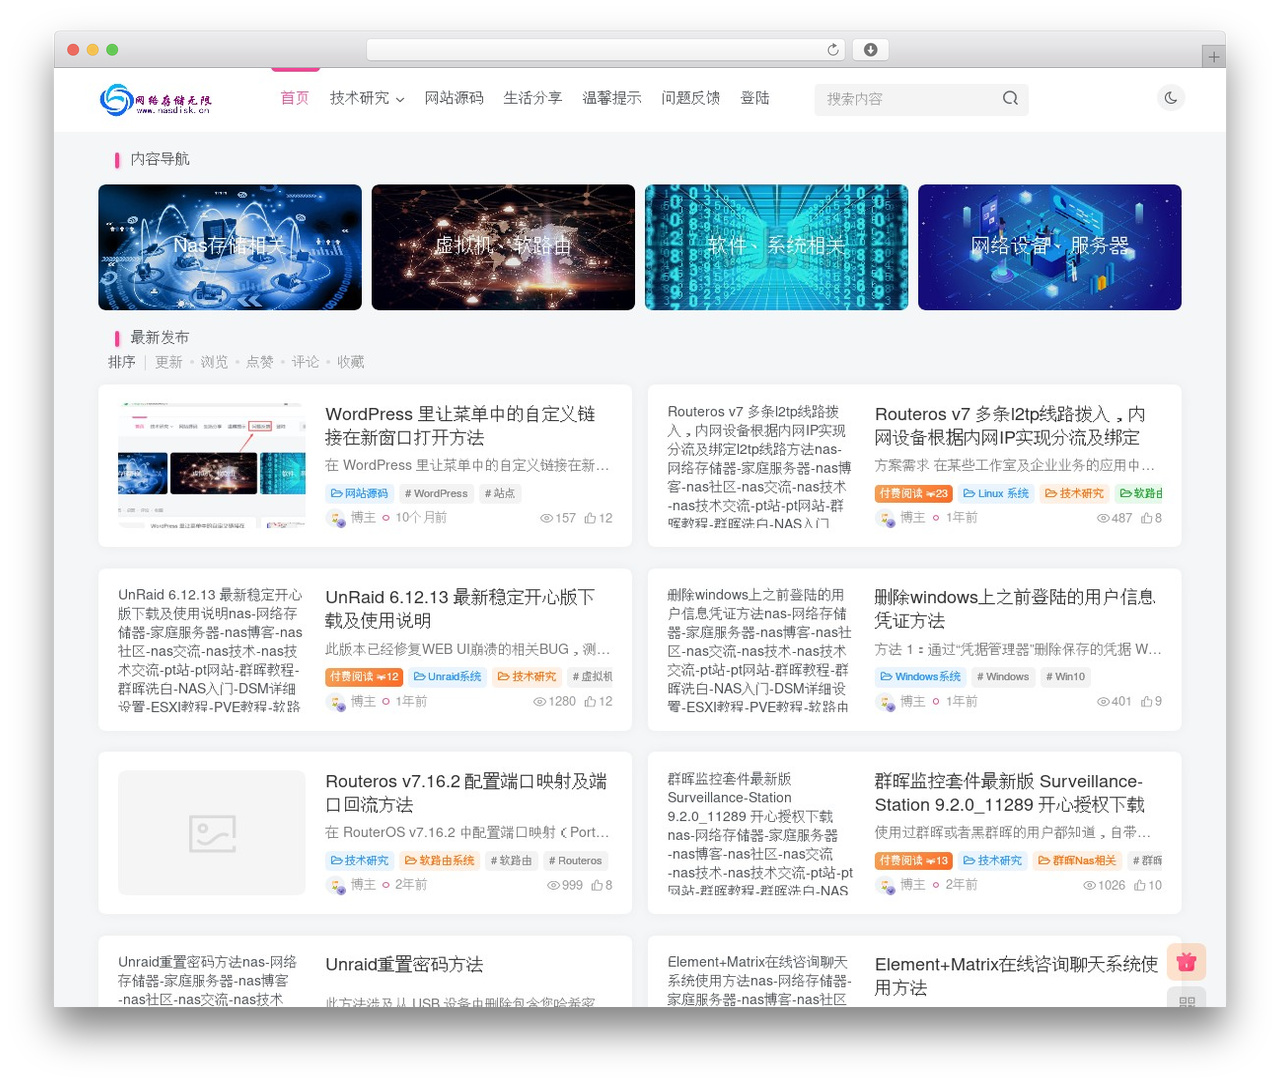Viewport: 1280px width, 1084px height.
Task: Click Windows系统 category tag
Action: 920,677
